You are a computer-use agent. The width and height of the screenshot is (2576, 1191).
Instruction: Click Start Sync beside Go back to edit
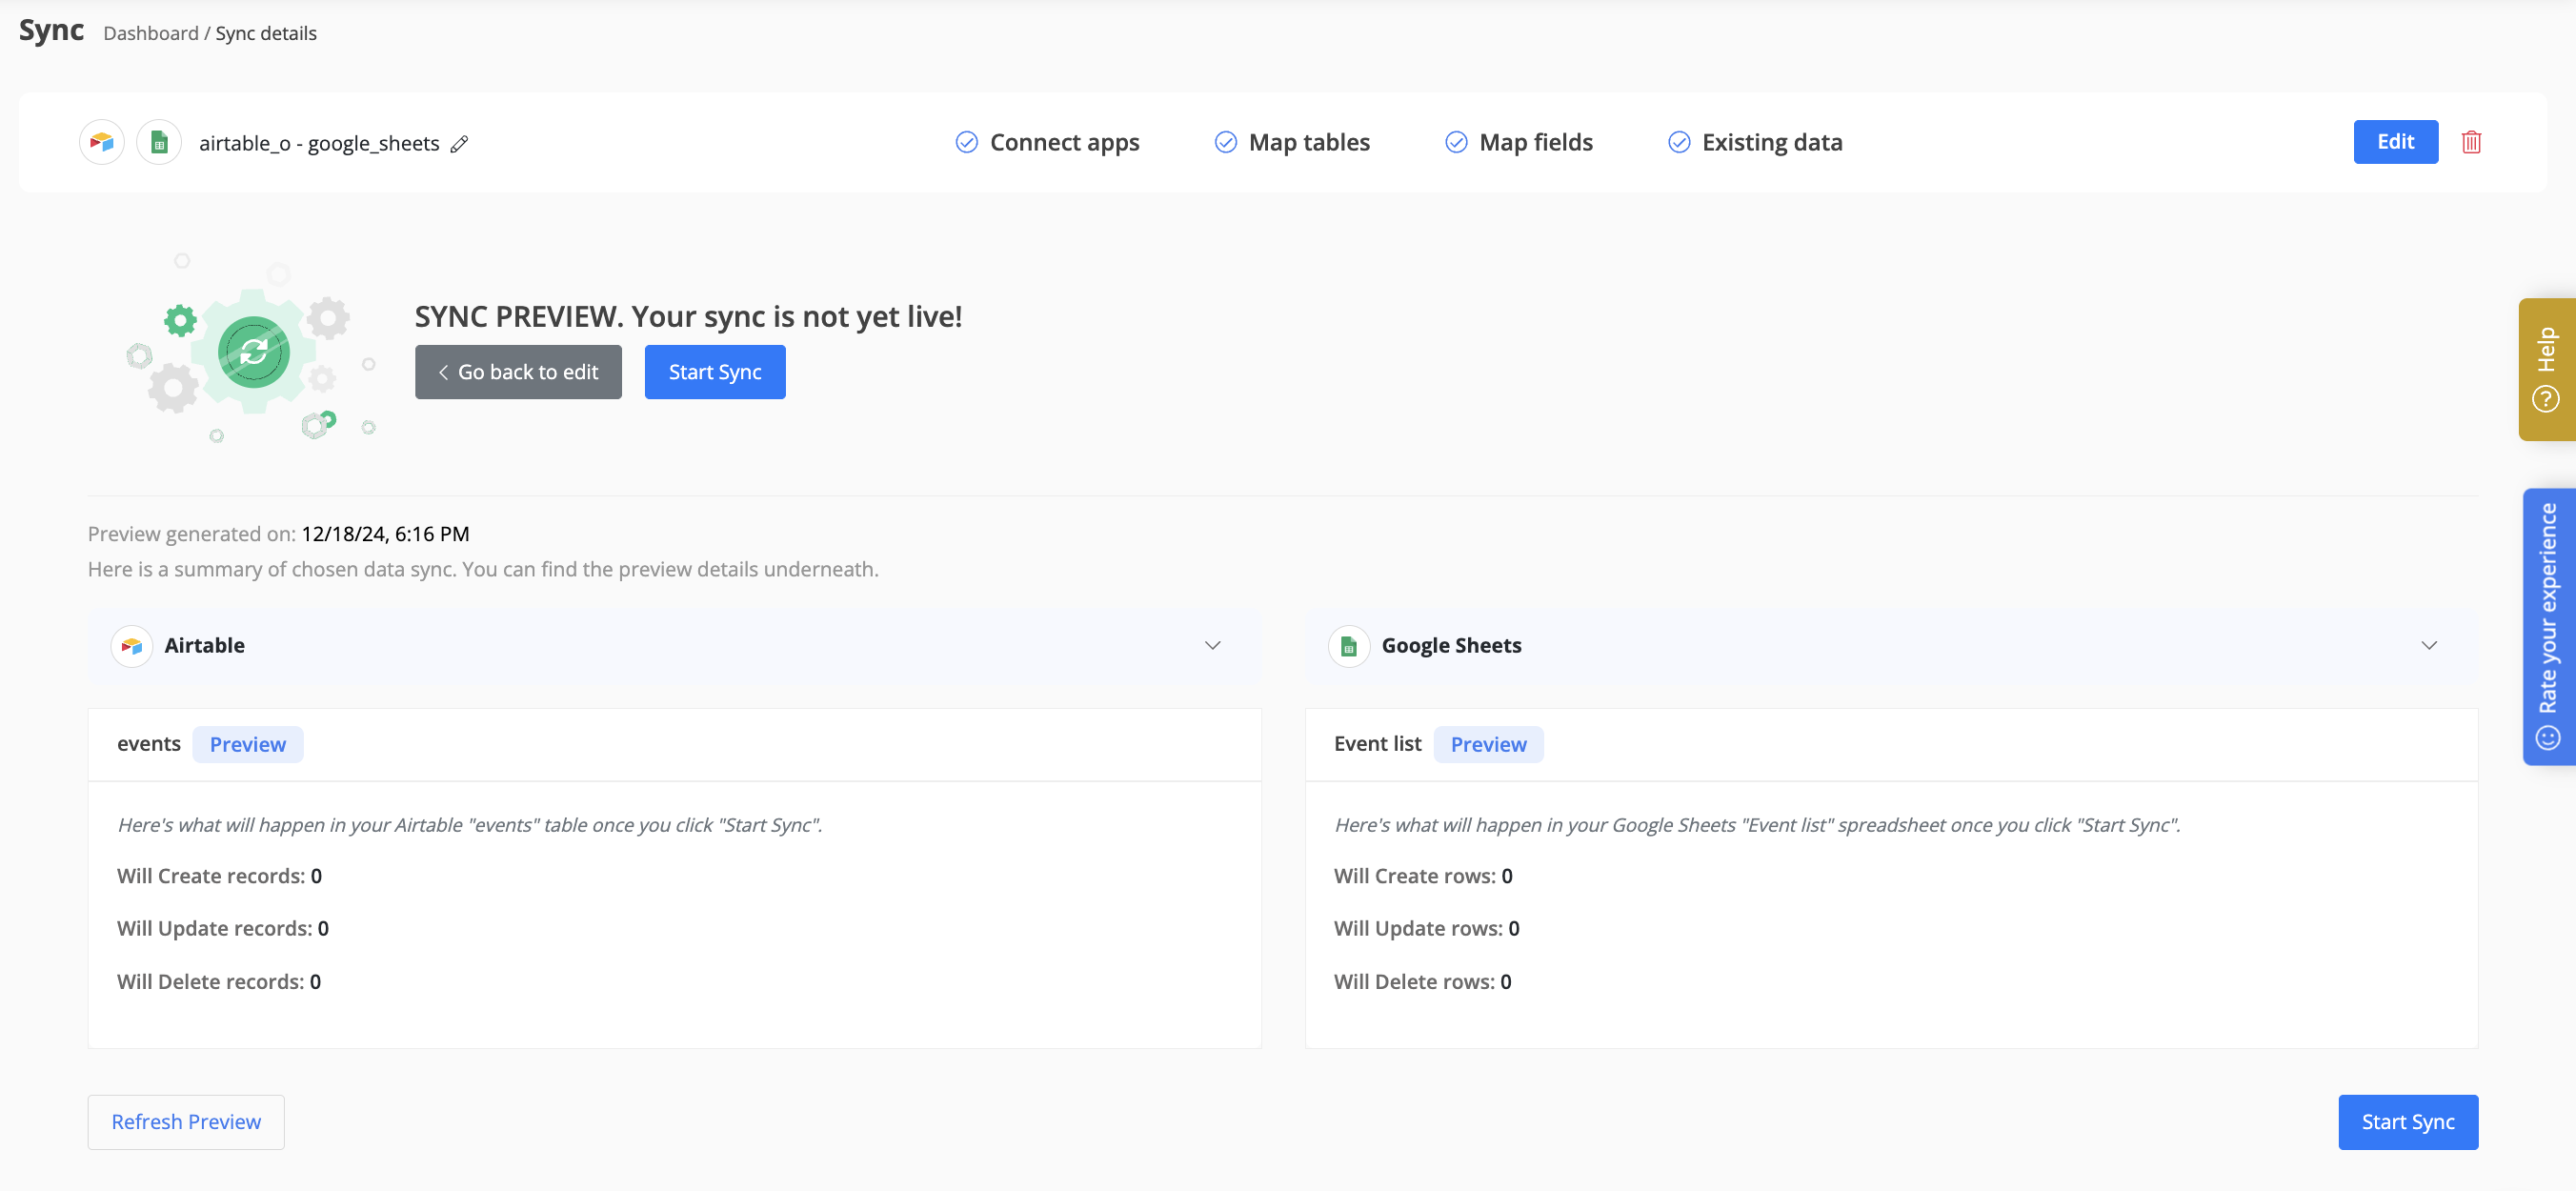click(x=714, y=372)
